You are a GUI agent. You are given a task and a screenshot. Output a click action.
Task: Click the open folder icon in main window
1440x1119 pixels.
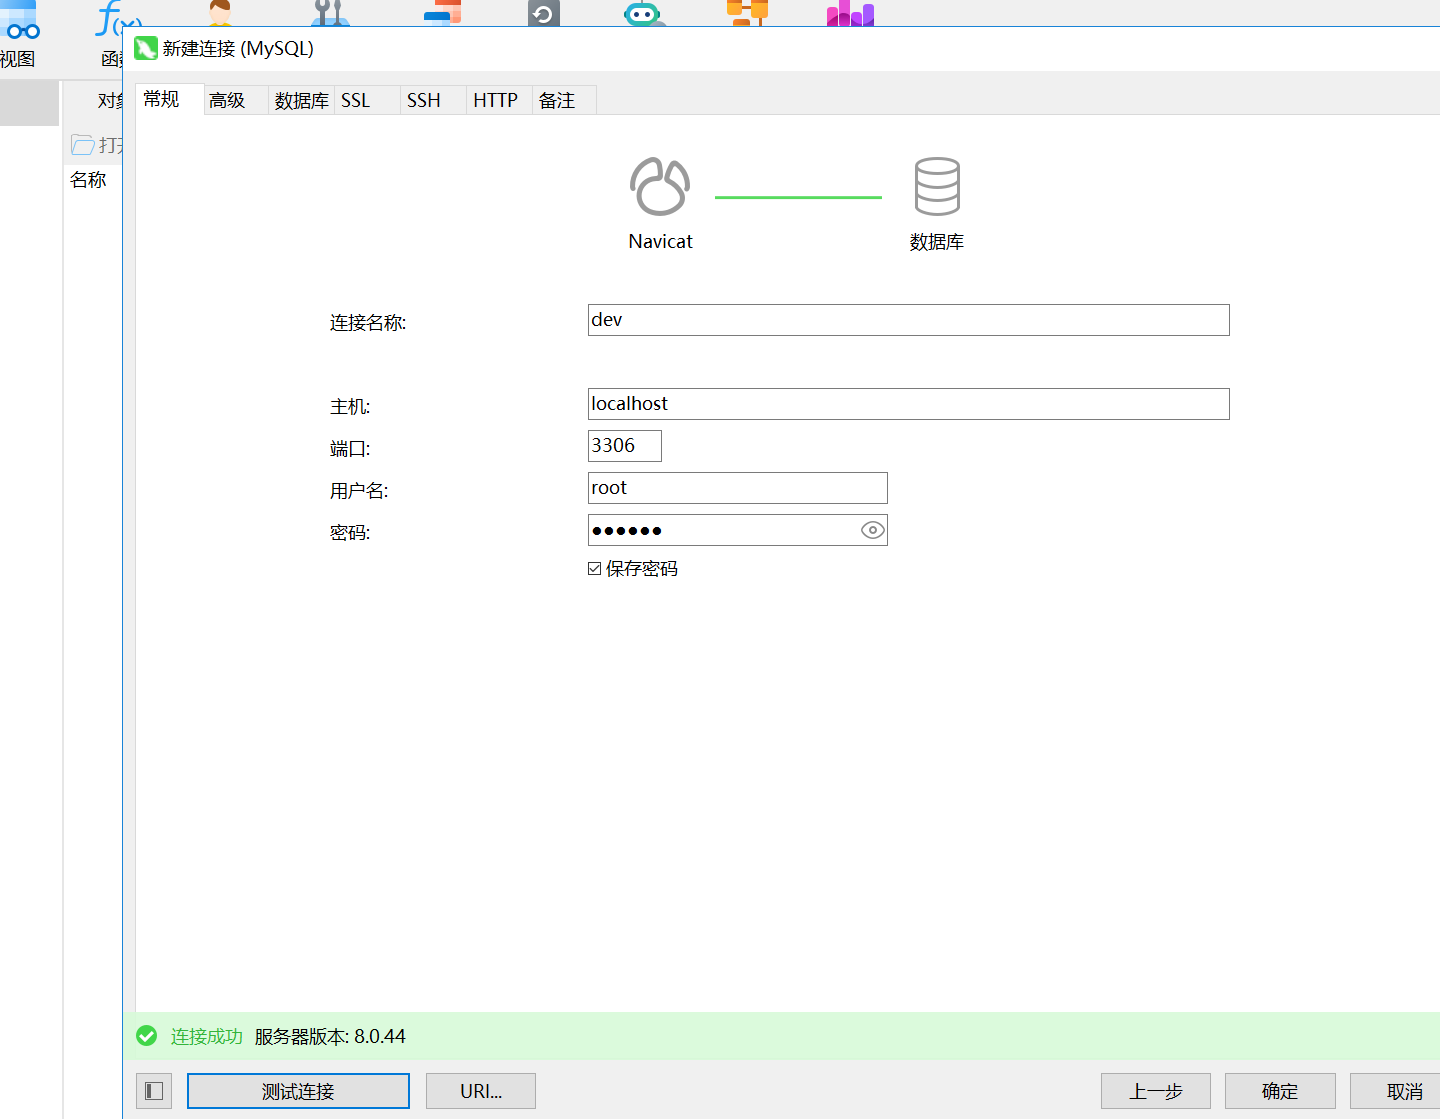pyautogui.click(x=82, y=145)
